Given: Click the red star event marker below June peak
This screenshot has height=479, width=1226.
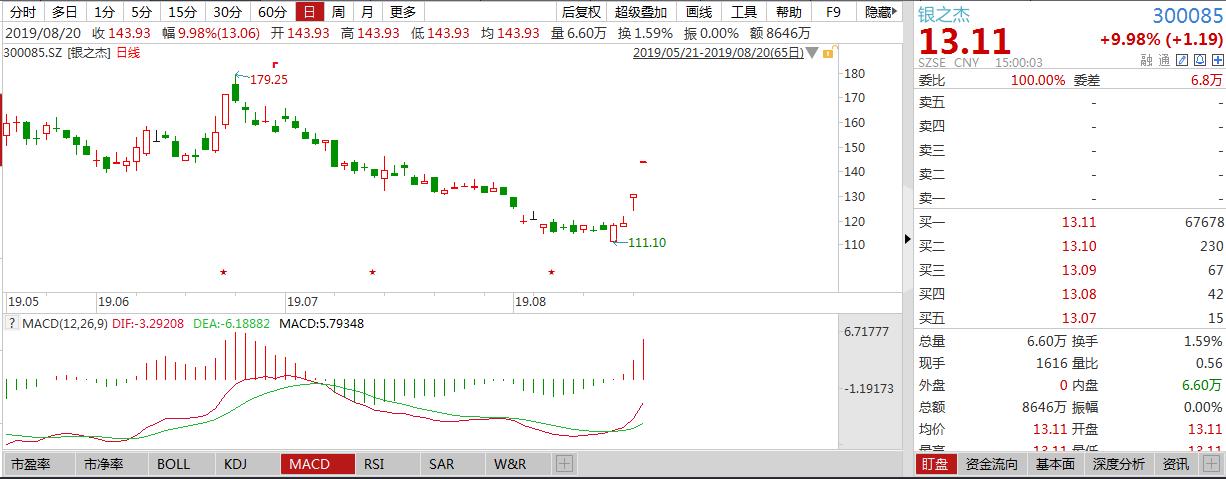Looking at the screenshot, I should pyautogui.click(x=223, y=272).
